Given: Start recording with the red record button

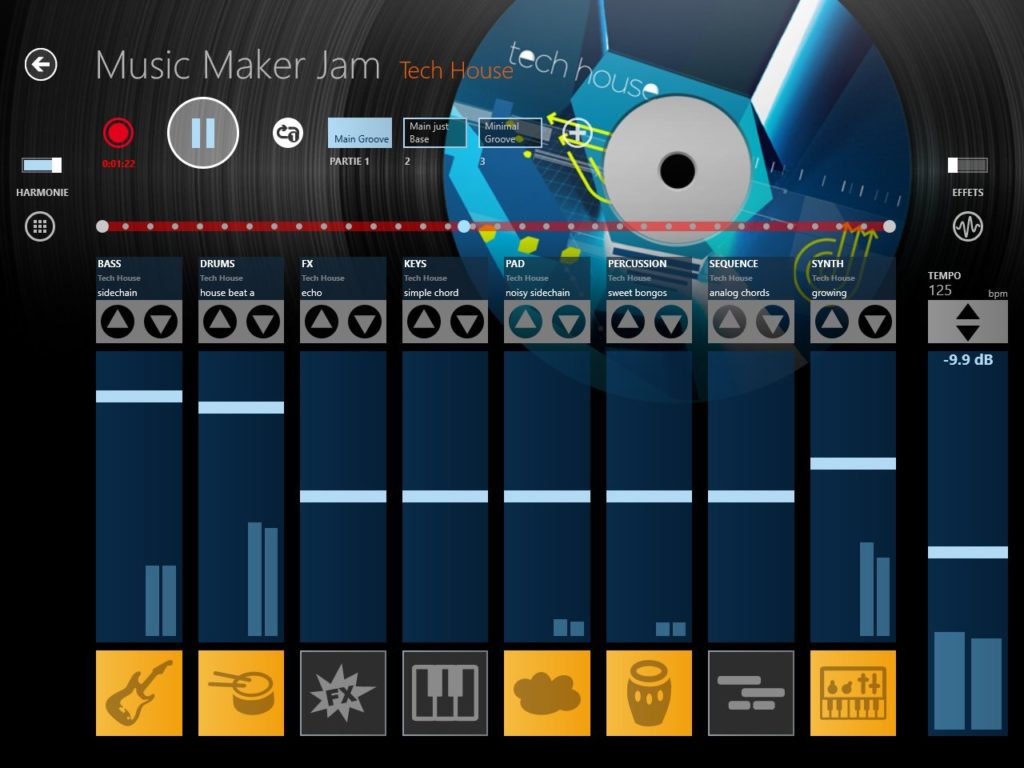Looking at the screenshot, I should click(118, 133).
